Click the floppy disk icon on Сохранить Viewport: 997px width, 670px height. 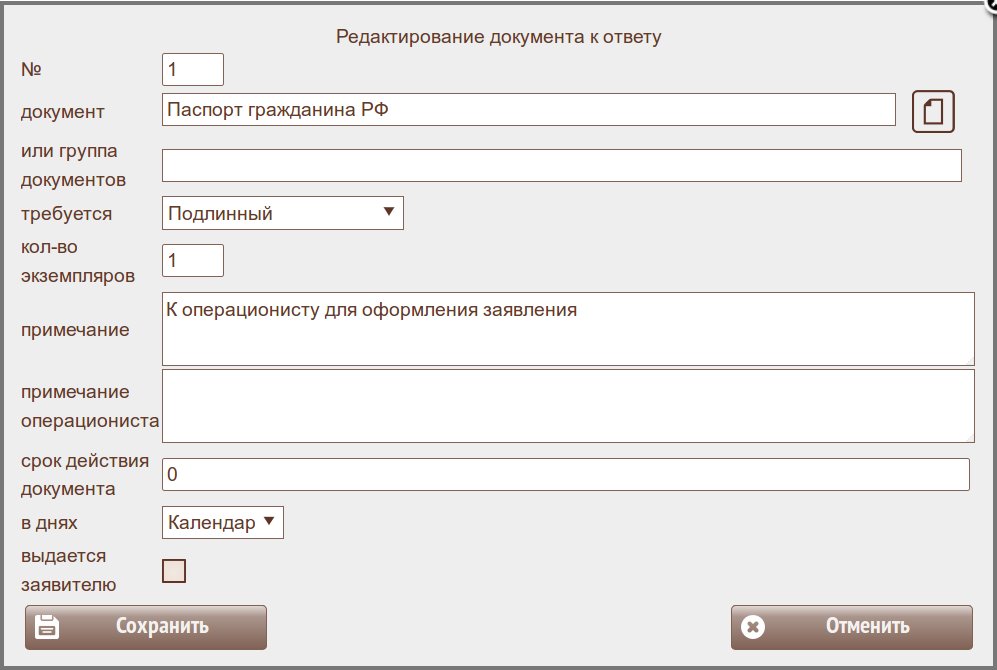pyautogui.click(x=47, y=627)
